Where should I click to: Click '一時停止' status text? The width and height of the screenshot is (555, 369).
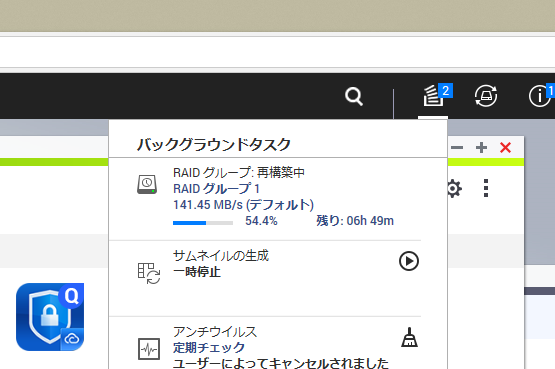197,272
